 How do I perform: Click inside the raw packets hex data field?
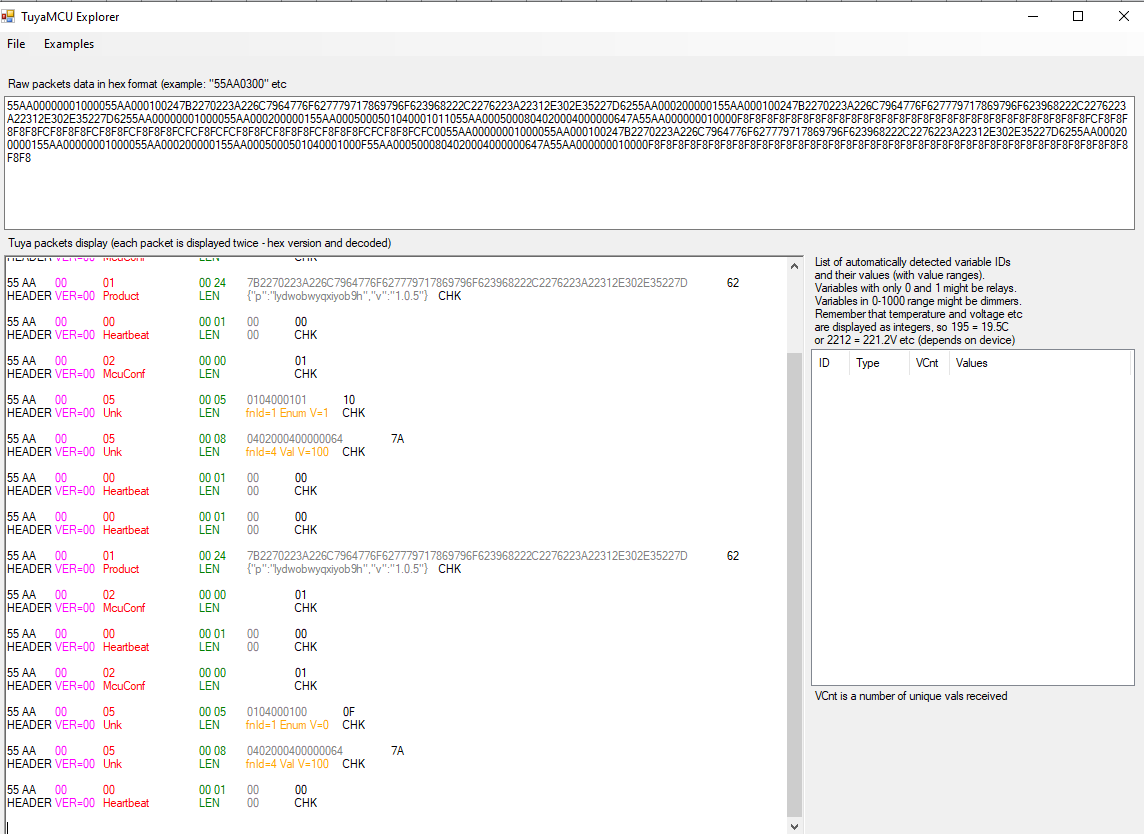point(569,163)
